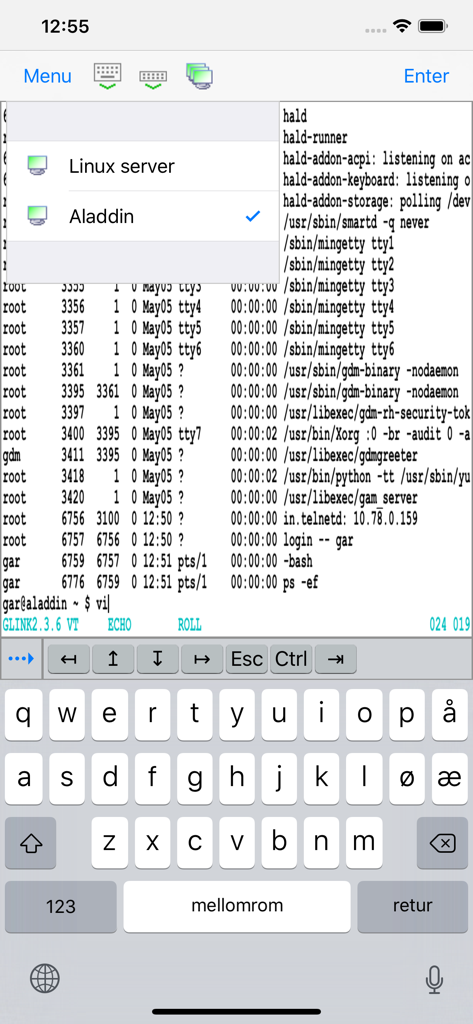
Task: Click the Linux server monitor icon
Action: pyautogui.click(x=37, y=166)
